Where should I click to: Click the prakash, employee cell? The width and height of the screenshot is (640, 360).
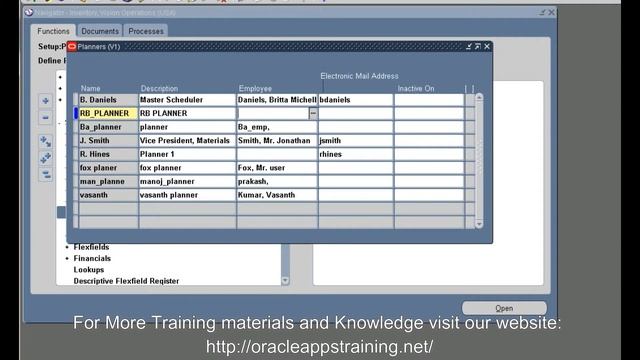pos(277,181)
